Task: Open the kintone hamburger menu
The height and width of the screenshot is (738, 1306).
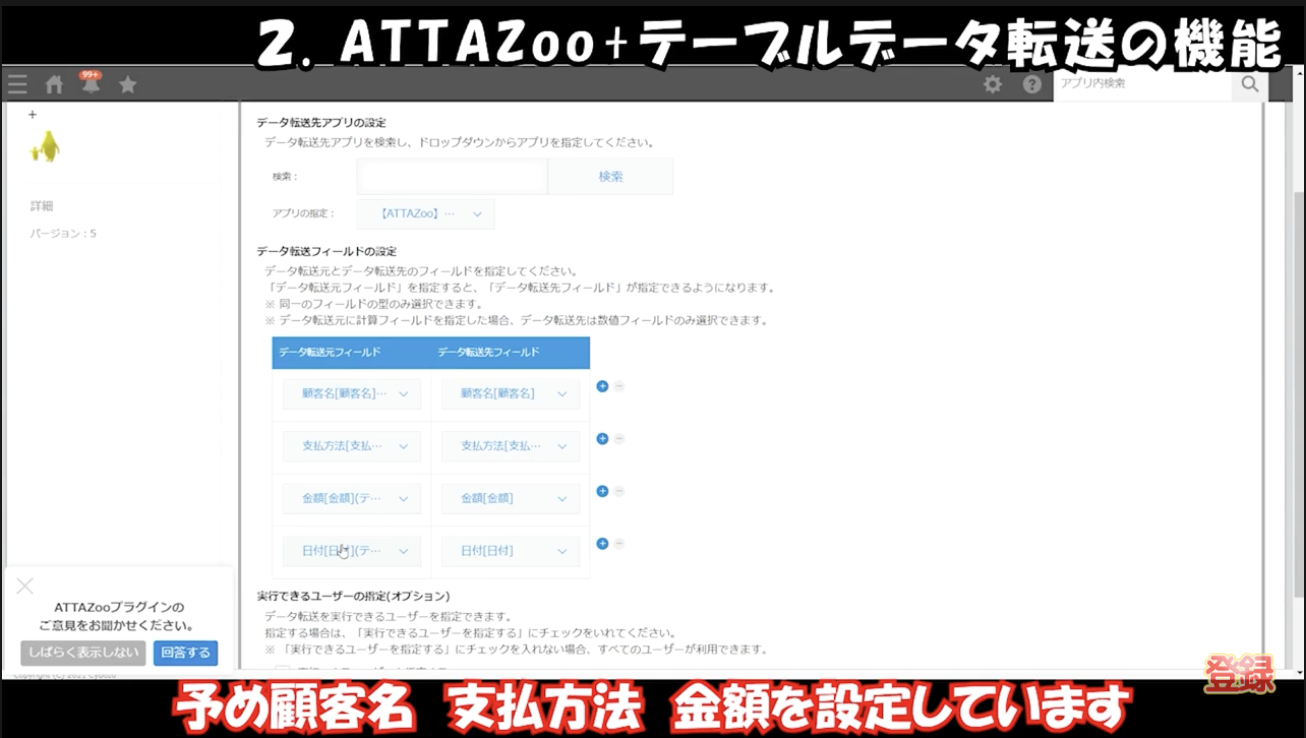Action: [17, 84]
